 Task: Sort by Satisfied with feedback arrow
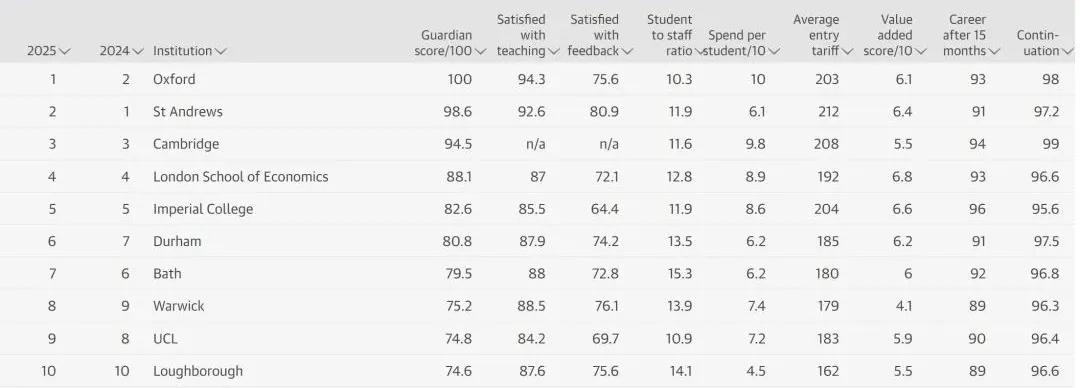point(627,51)
